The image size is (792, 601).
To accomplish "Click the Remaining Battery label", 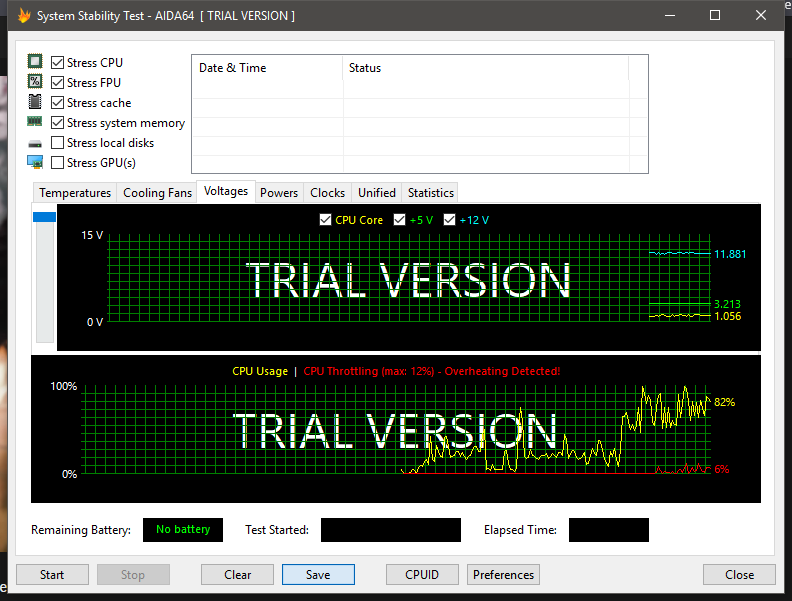I will pos(81,530).
